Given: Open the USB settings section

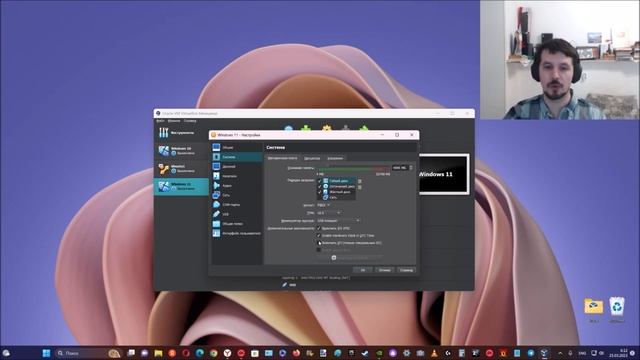Looking at the screenshot, I should [x=237, y=214].
